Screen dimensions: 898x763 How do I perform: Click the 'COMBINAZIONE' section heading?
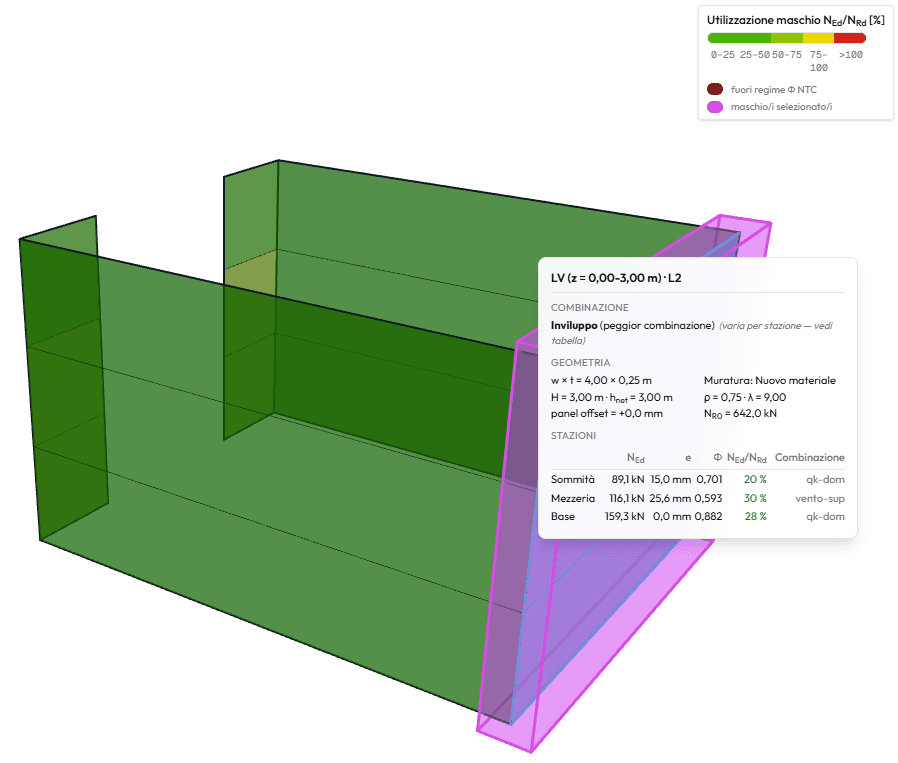point(589,308)
